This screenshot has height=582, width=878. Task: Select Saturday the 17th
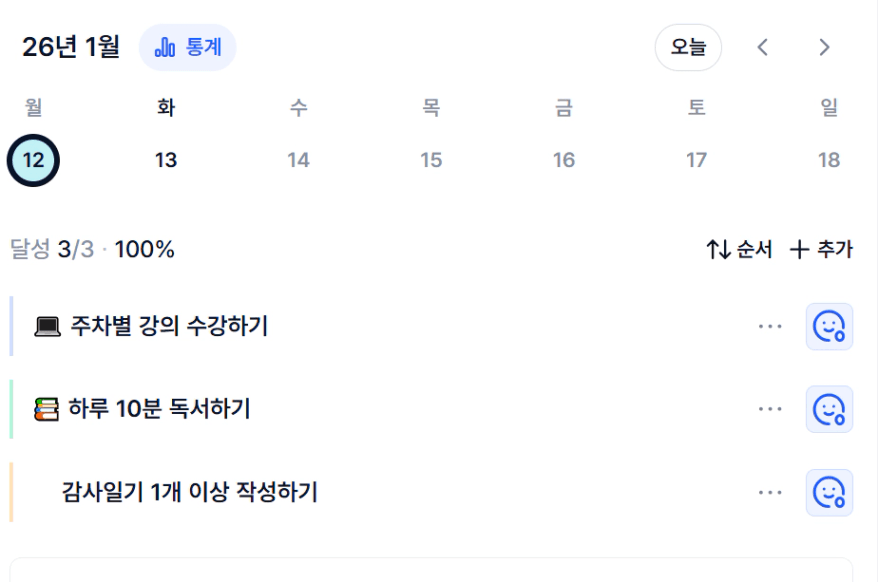click(x=696, y=160)
